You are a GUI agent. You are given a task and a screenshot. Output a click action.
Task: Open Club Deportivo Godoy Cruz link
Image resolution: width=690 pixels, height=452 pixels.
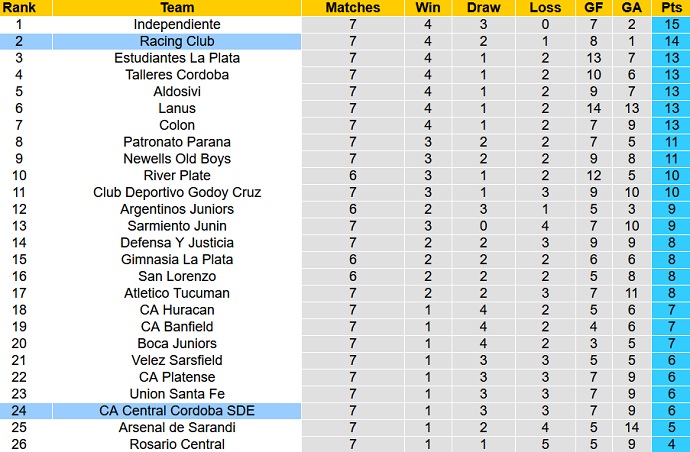(176, 192)
